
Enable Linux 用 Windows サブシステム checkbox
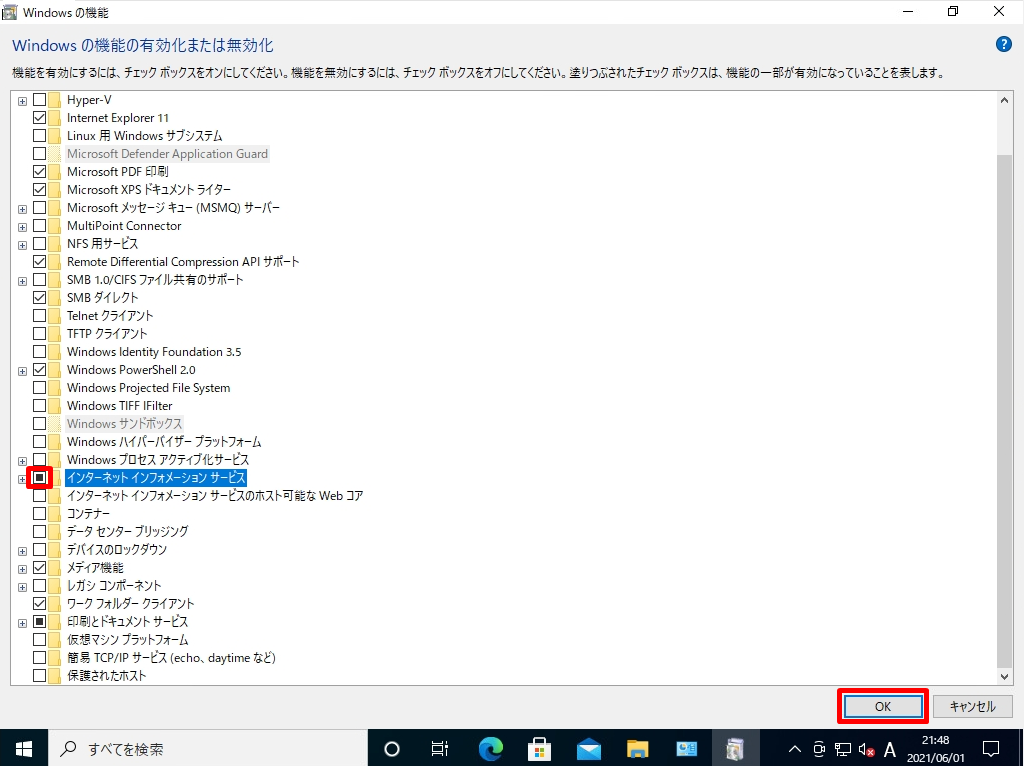pos(39,136)
